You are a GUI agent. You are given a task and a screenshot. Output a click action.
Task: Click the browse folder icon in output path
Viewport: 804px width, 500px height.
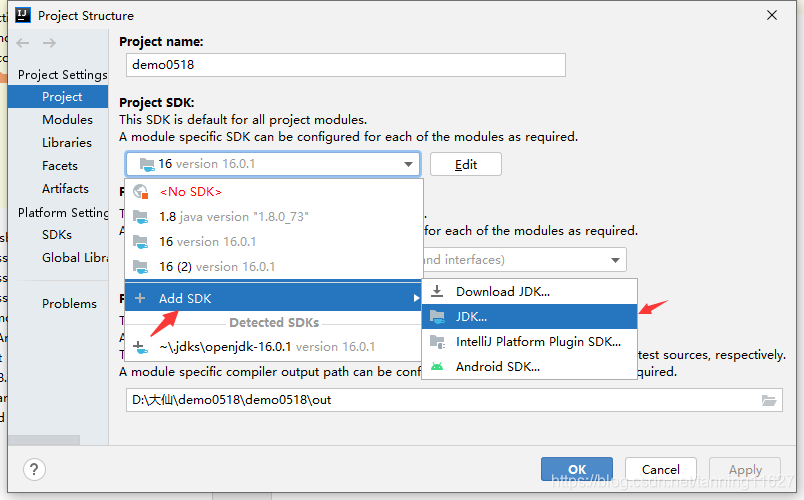[768, 400]
